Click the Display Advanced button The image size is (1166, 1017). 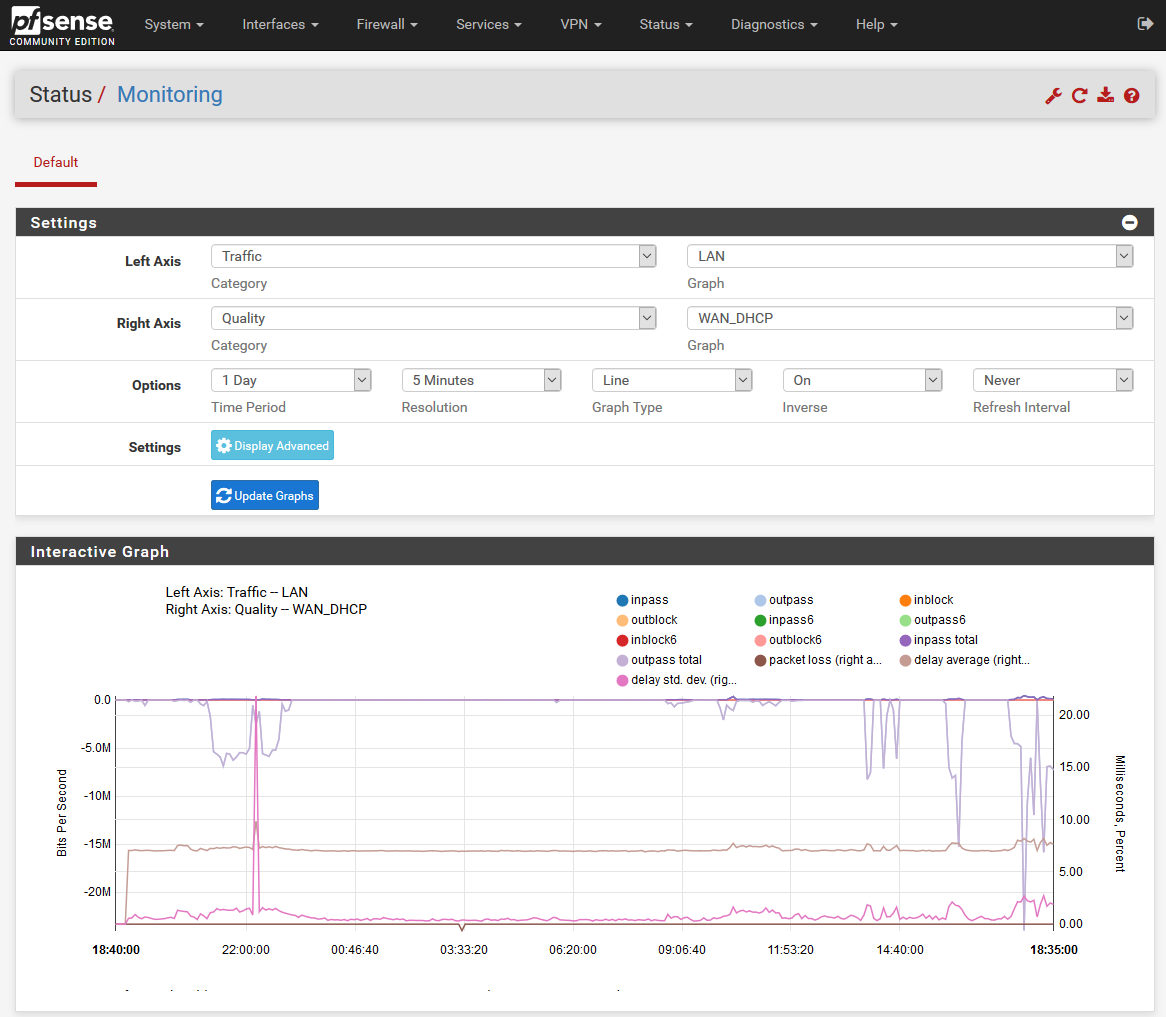point(272,446)
